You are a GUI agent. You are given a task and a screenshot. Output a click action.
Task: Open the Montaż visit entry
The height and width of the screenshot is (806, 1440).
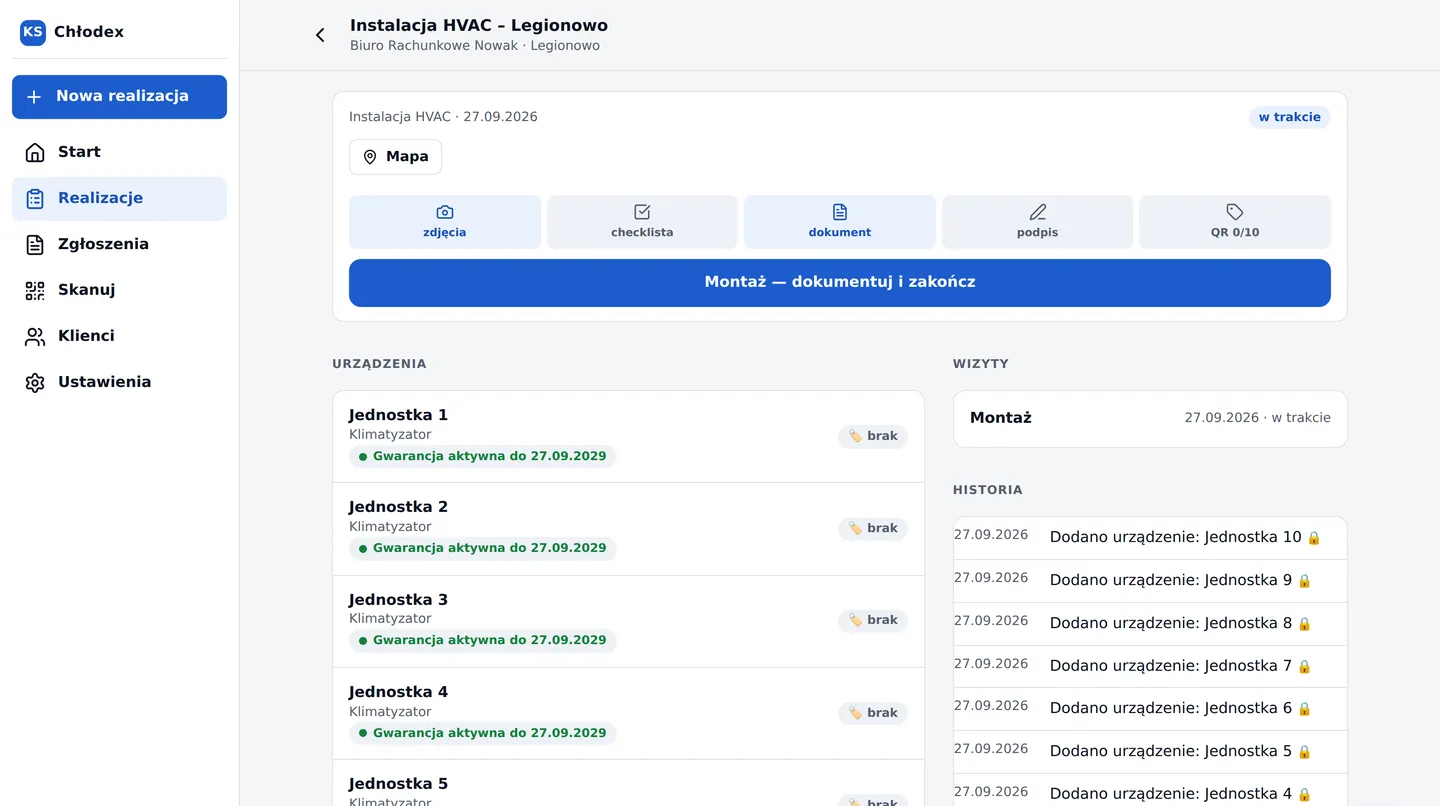click(x=1150, y=418)
